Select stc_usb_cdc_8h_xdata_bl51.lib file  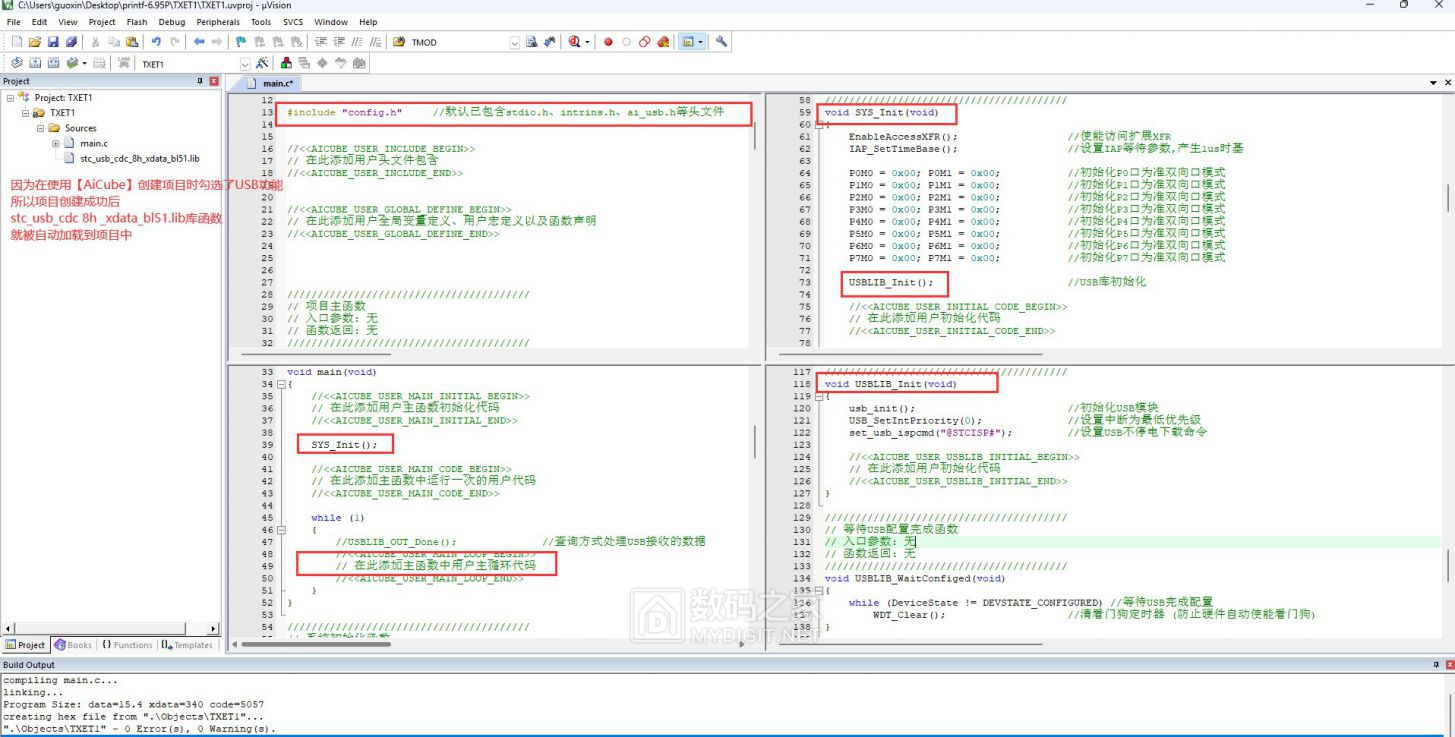[139, 158]
